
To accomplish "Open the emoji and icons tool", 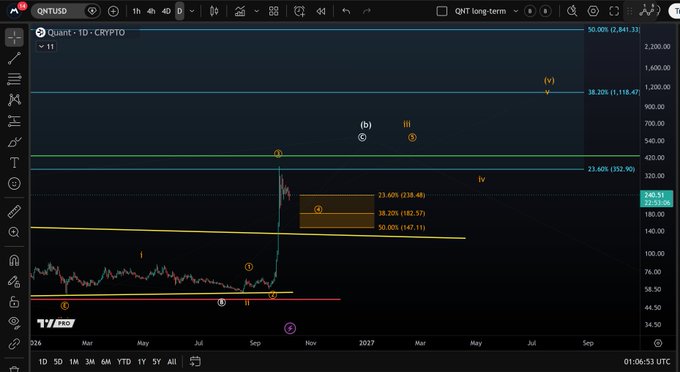I will tap(14, 183).
